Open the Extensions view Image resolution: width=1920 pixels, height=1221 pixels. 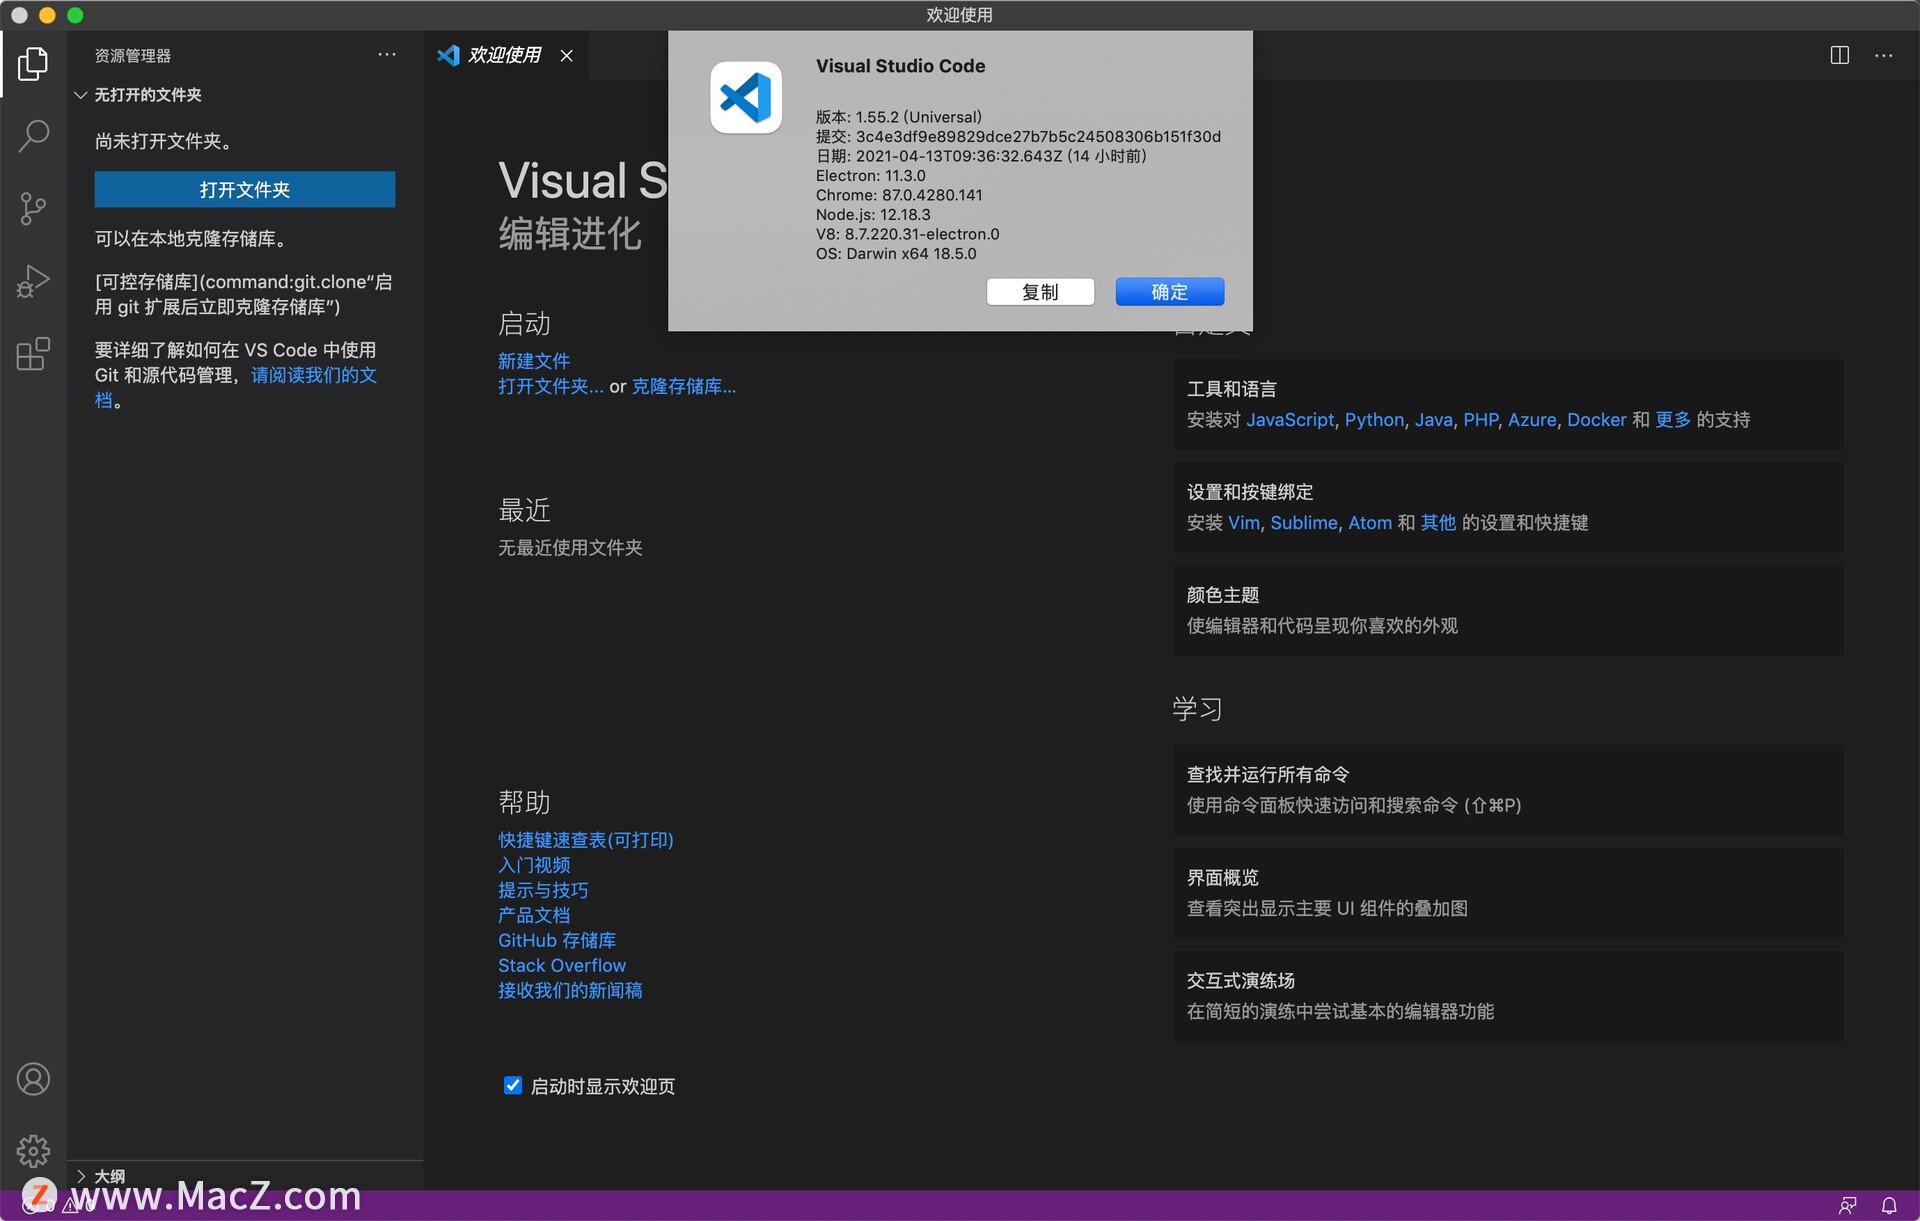(x=33, y=354)
